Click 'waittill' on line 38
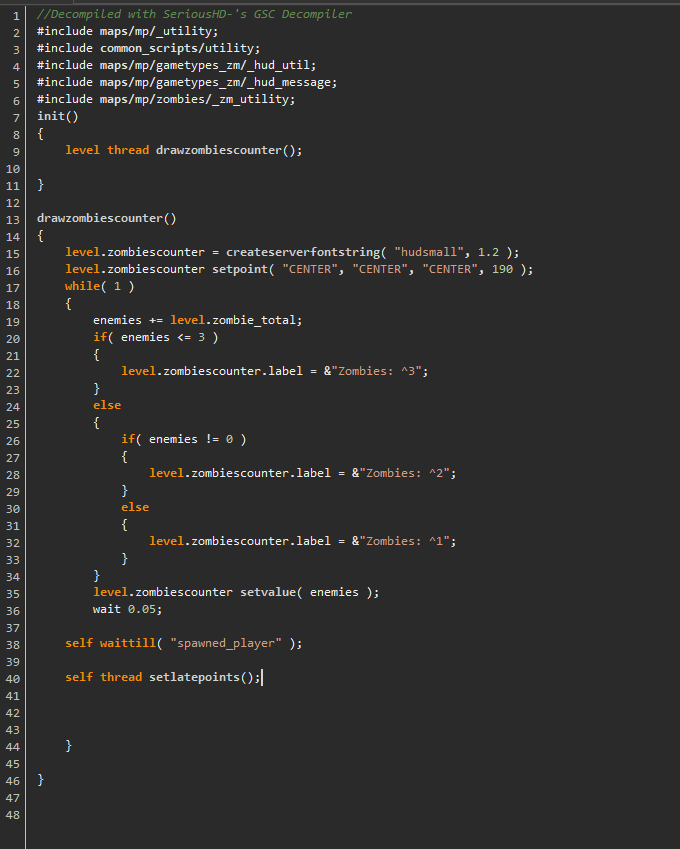Image resolution: width=680 pixels, height=849 pixels. [x=128, y=643]
